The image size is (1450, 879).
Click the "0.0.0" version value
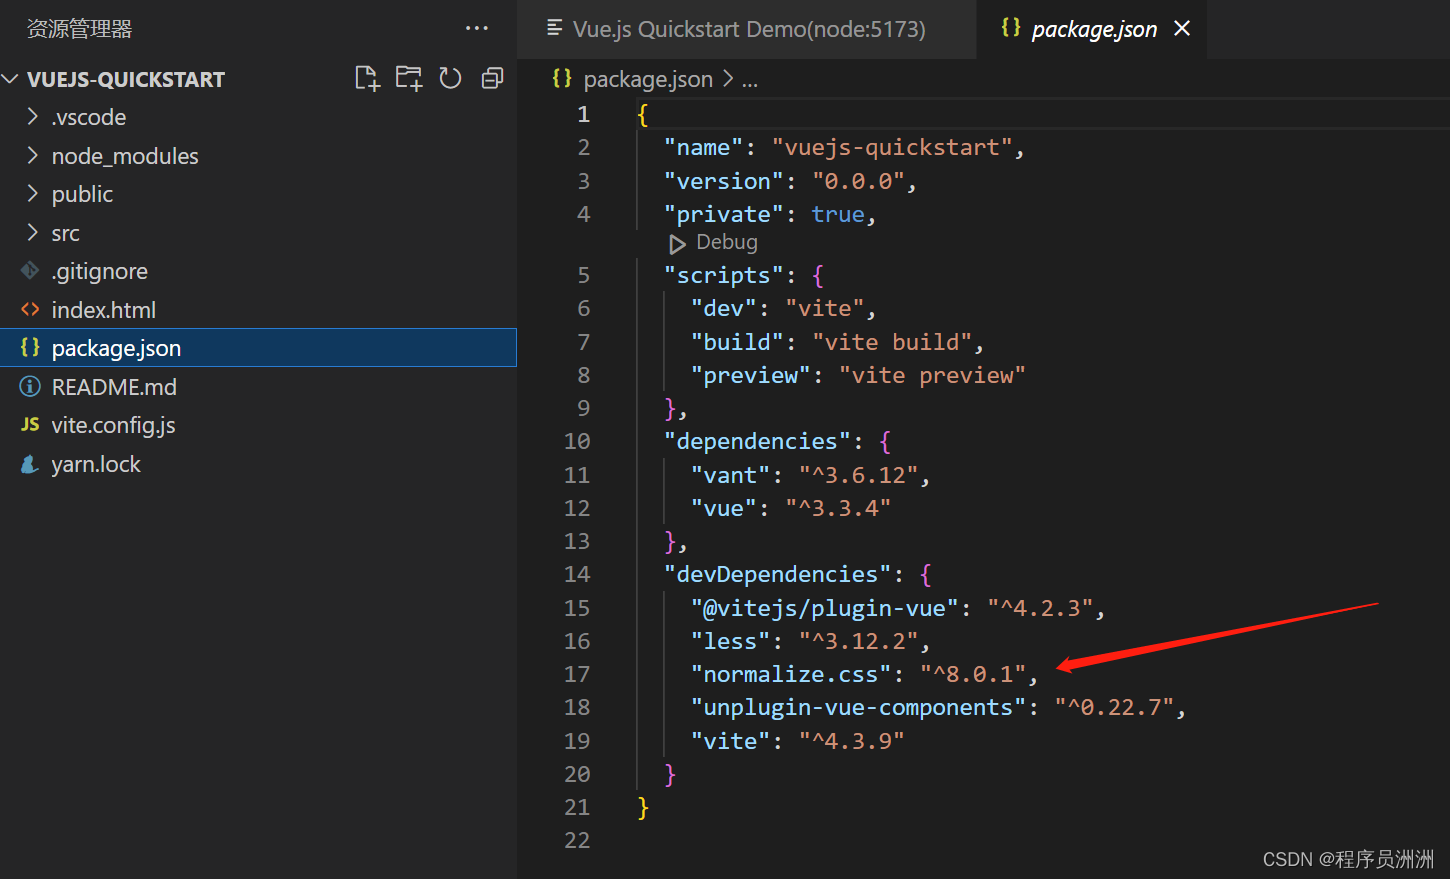pos(858,181)
